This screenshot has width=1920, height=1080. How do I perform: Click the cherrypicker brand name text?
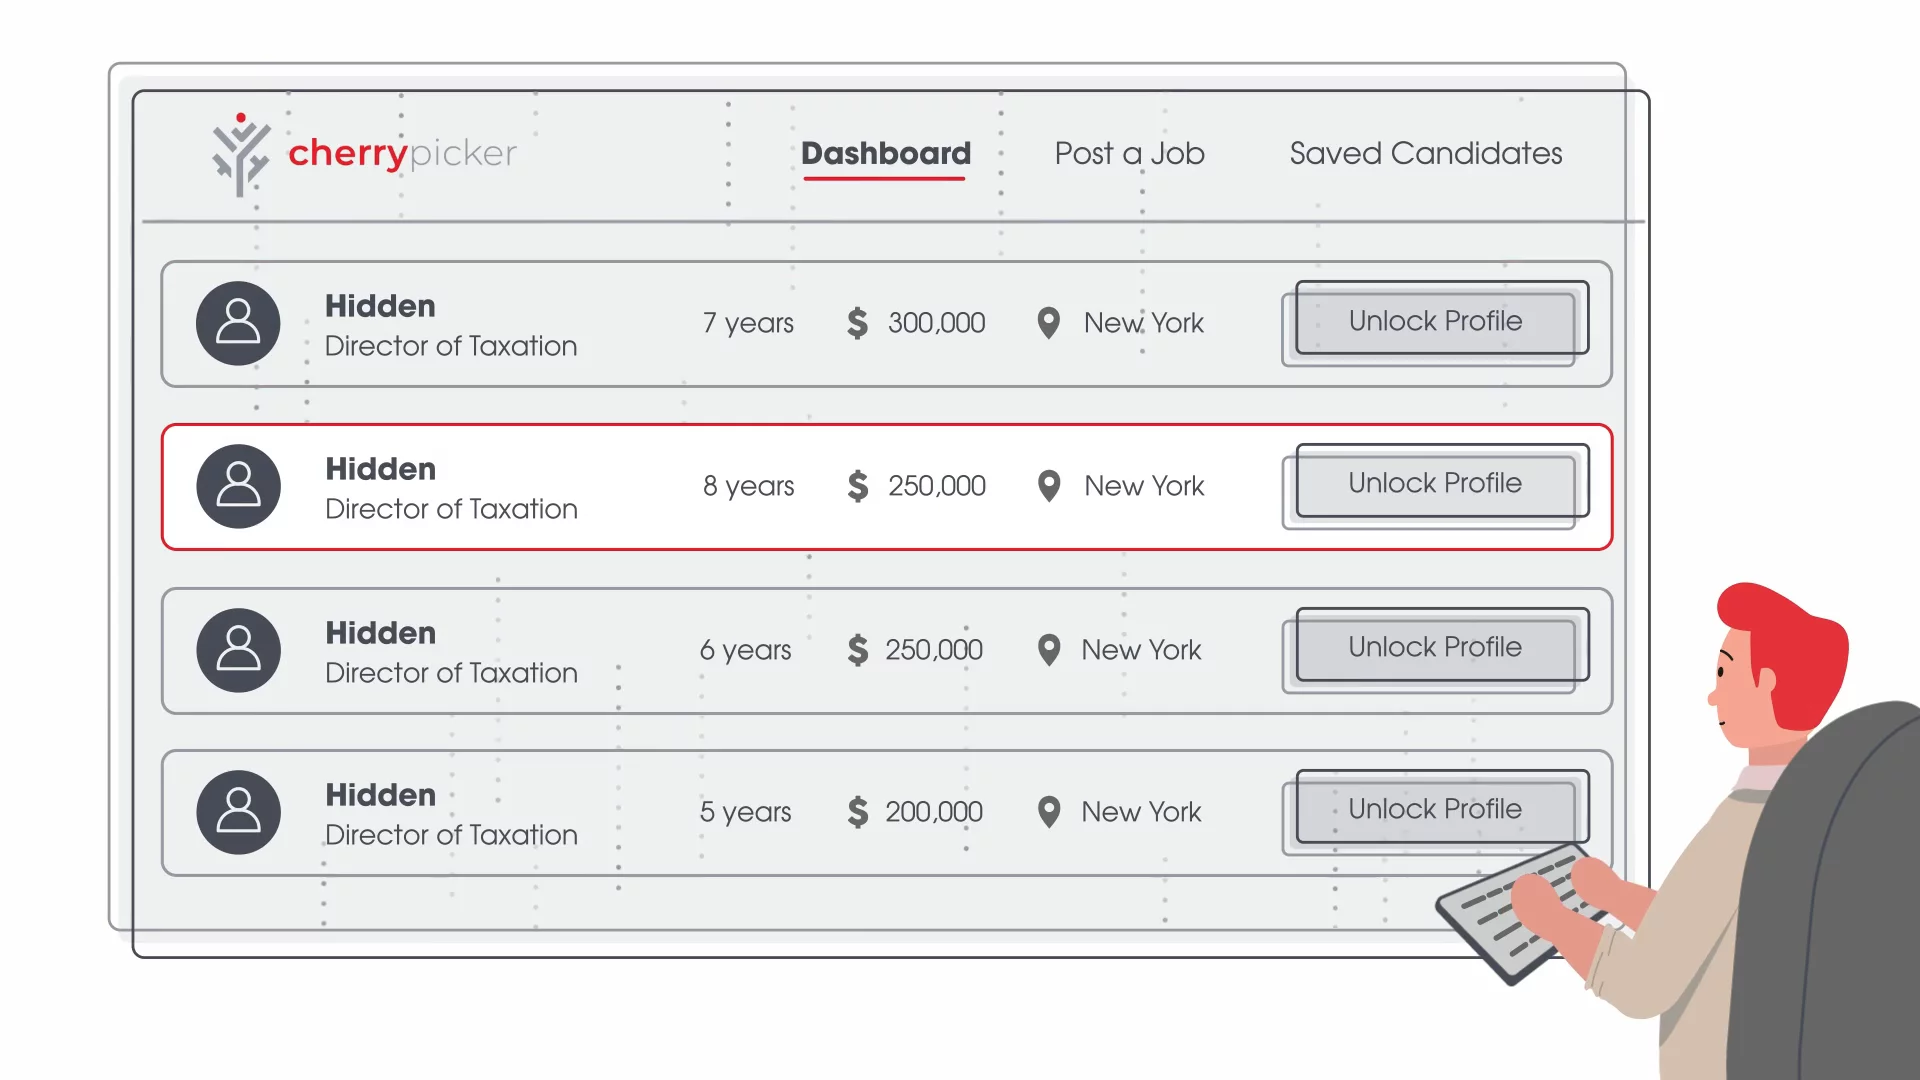pyautogui.click(x=402, y=153)
